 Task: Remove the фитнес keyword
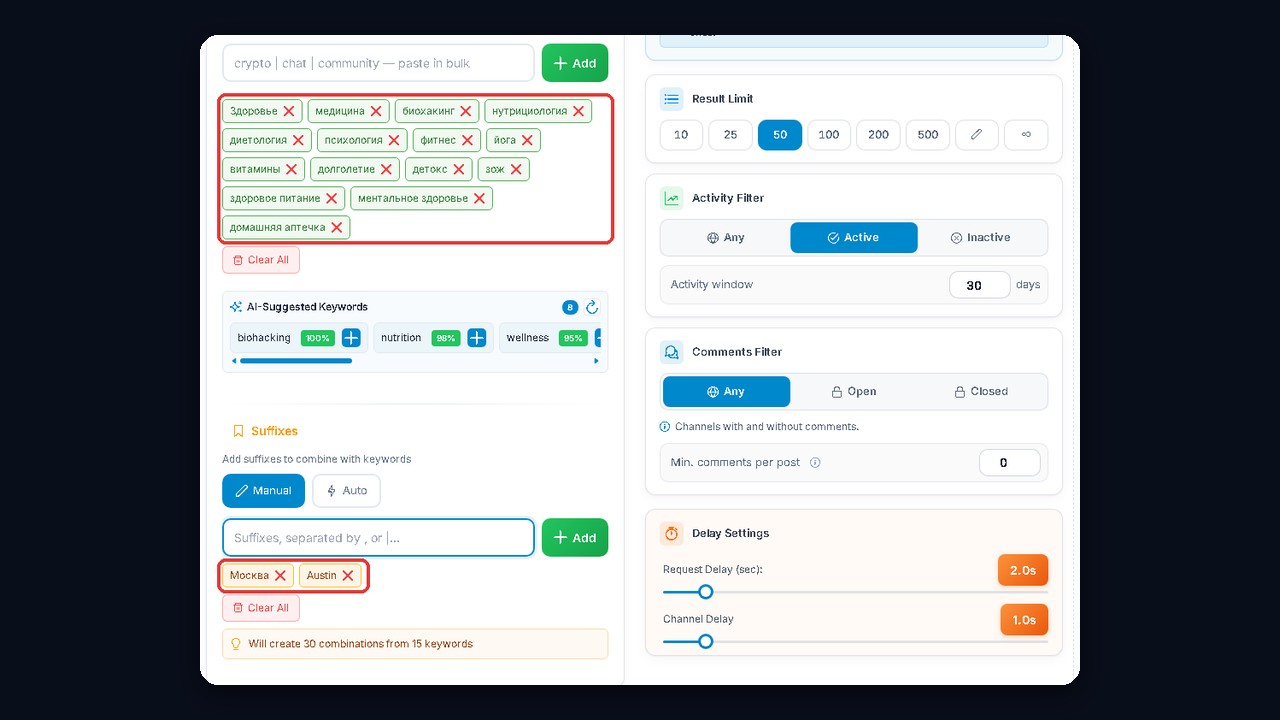(467, 140)
